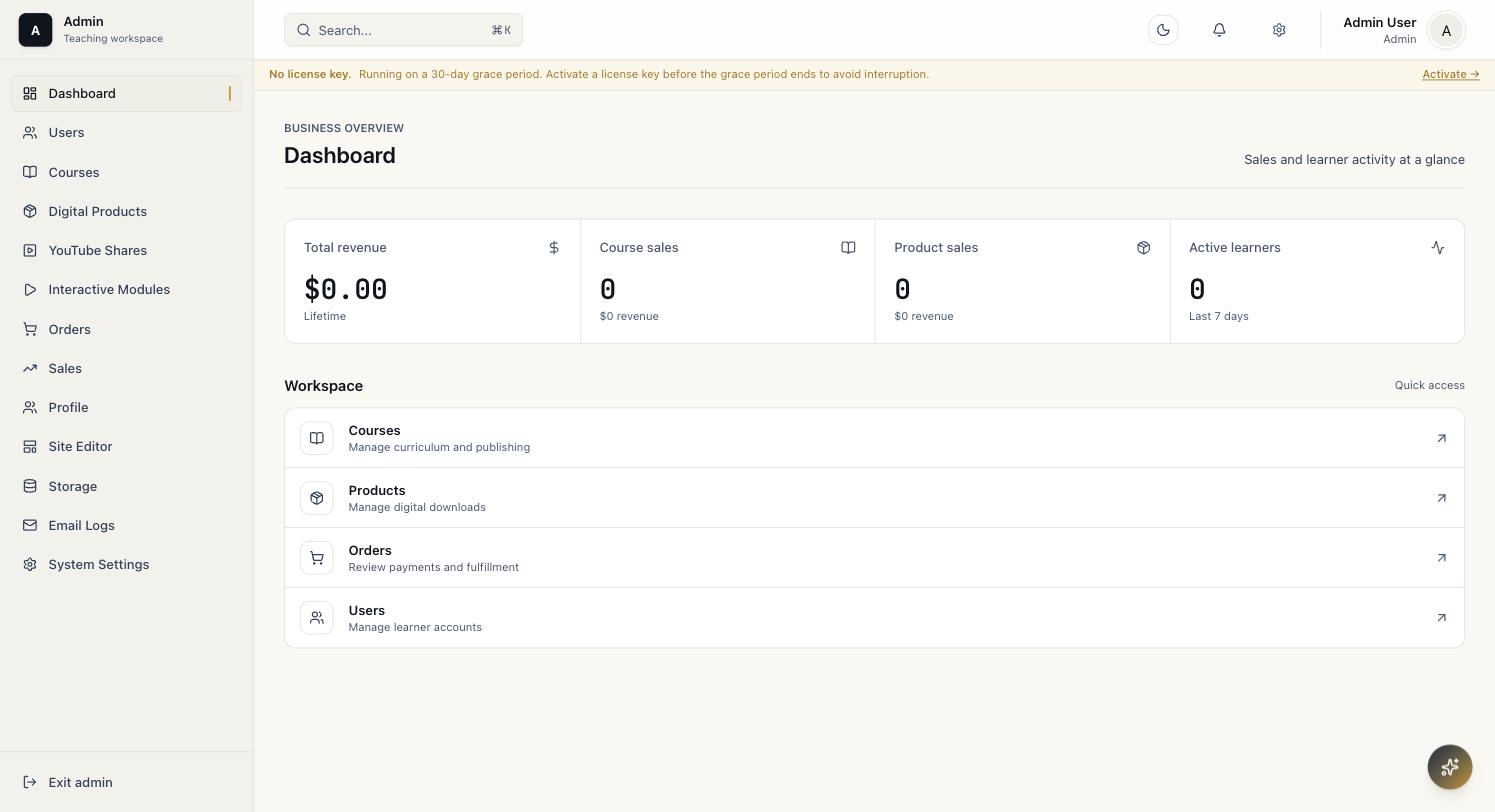
Task: Click the Orders cart icon in Workspace
Action: pos(317,558)
